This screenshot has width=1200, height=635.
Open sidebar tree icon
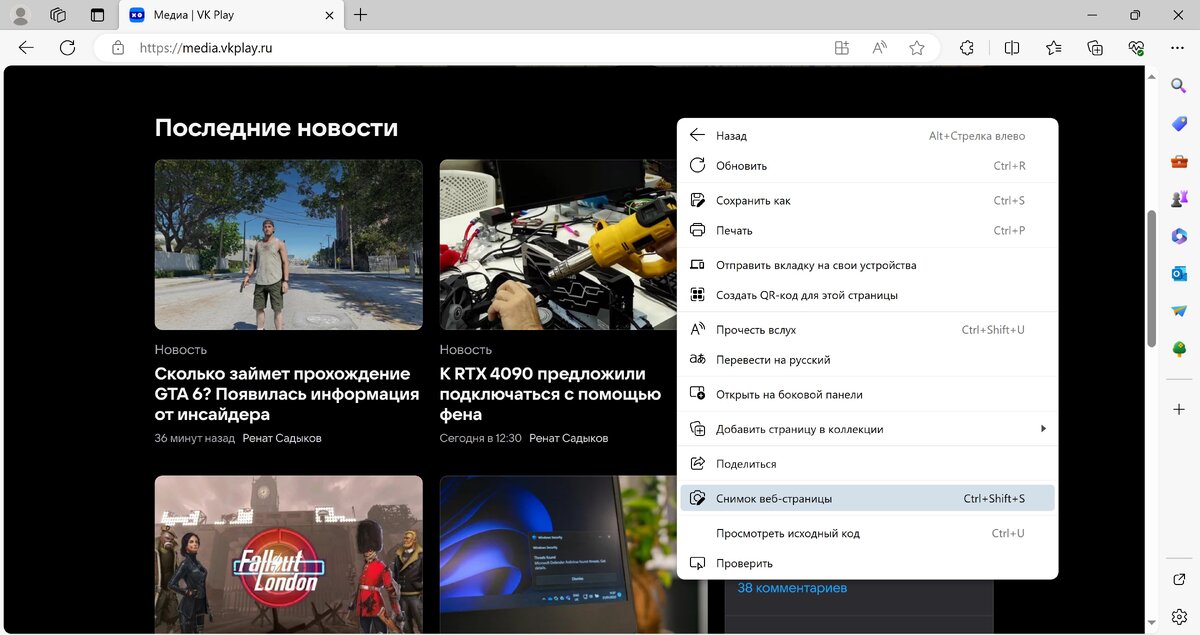1179,348
